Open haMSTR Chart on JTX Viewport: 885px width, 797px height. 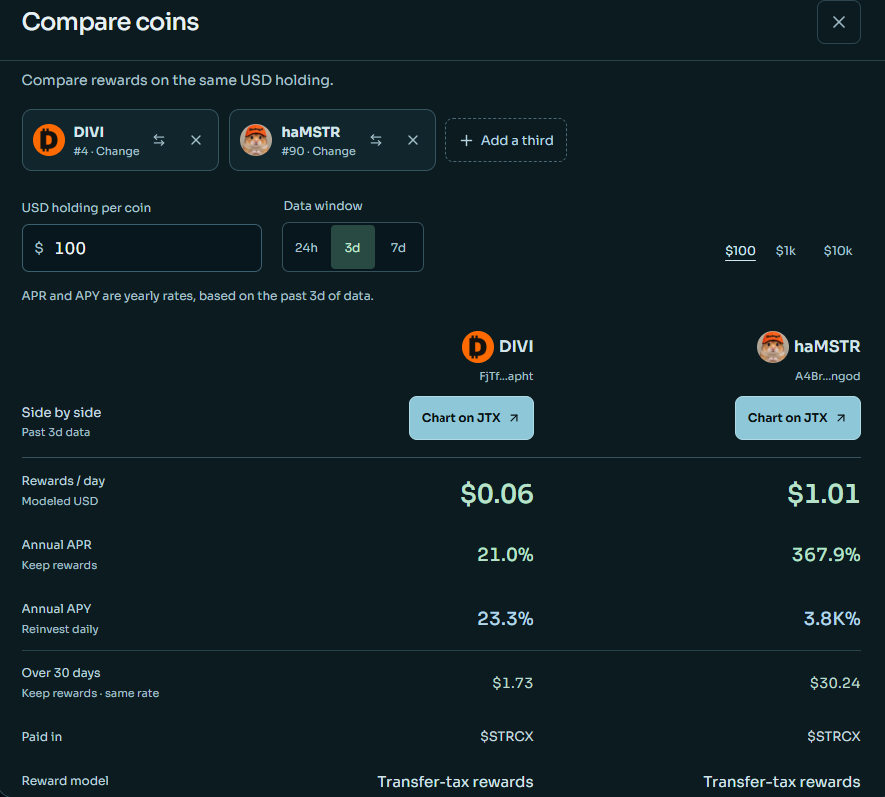798,418
